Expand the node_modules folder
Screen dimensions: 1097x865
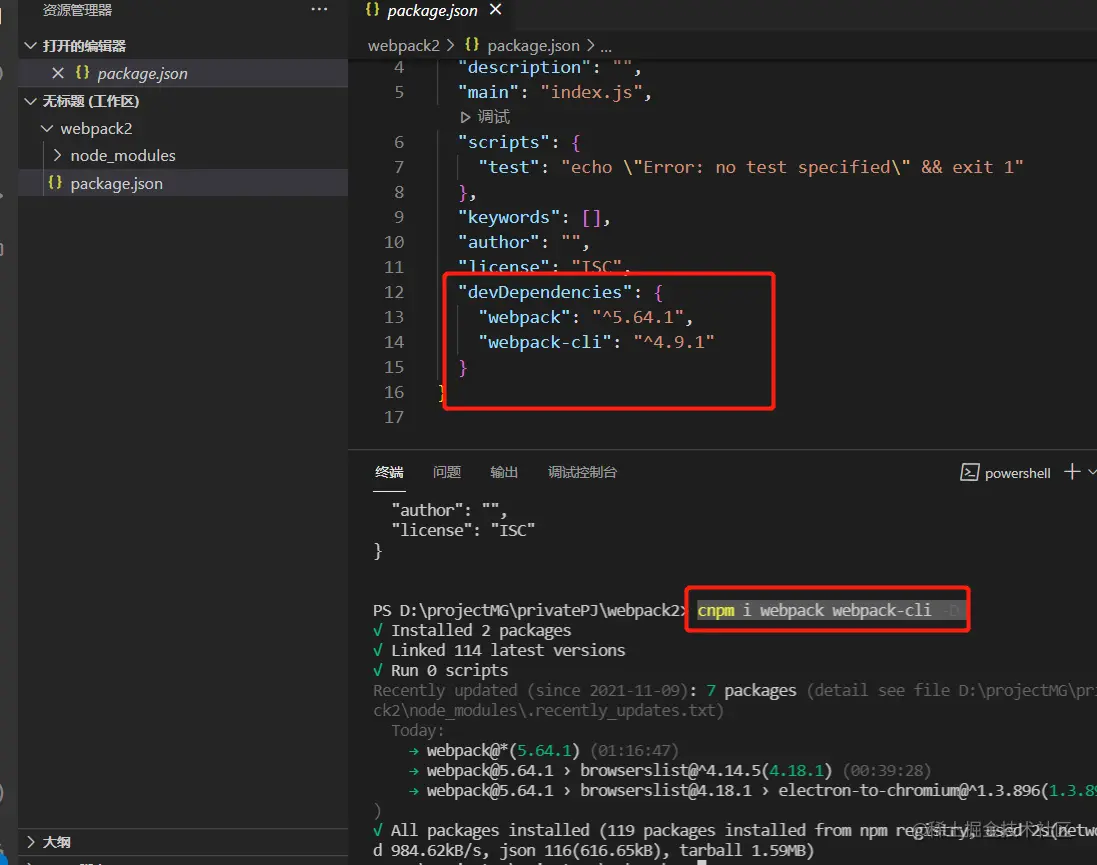pyautogui.click(x=57, y=155)
